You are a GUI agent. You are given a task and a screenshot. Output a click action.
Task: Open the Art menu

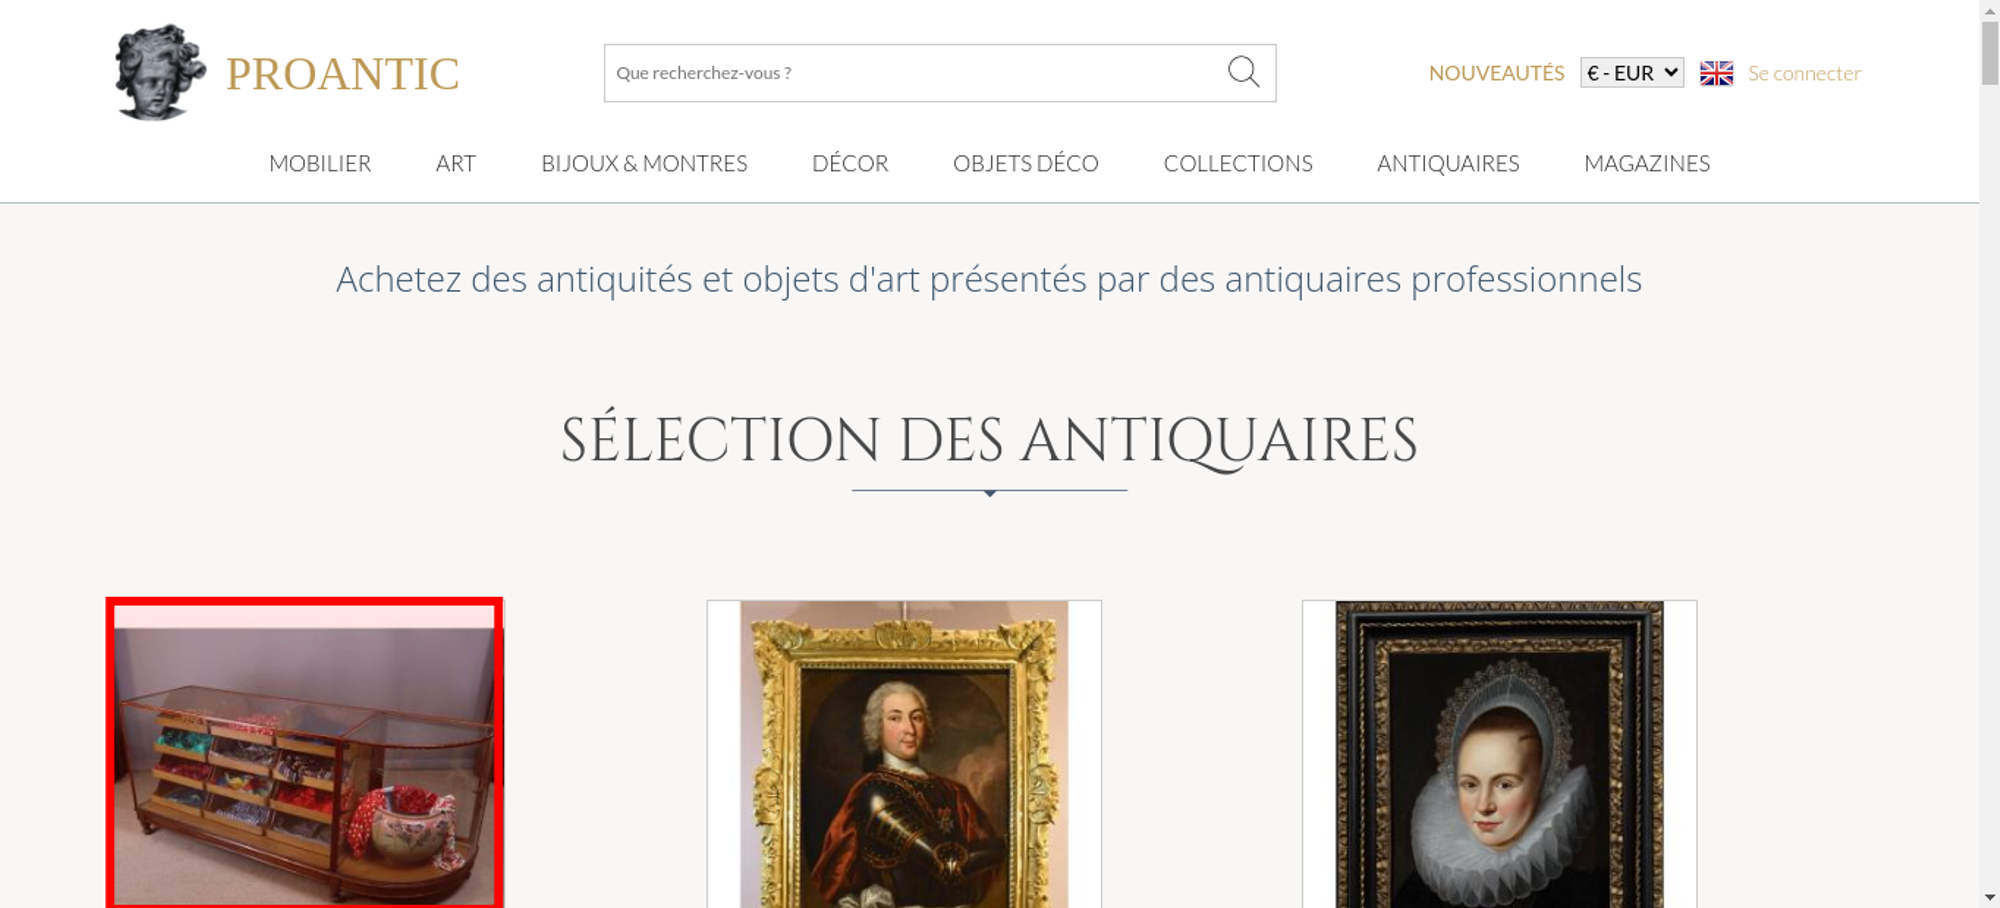click(456, 163)
